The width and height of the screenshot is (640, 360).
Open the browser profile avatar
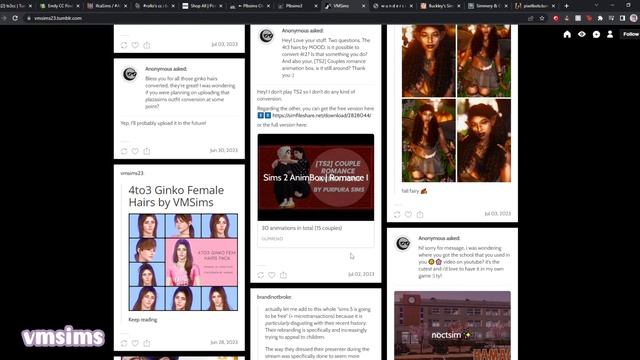pos(633,18)
